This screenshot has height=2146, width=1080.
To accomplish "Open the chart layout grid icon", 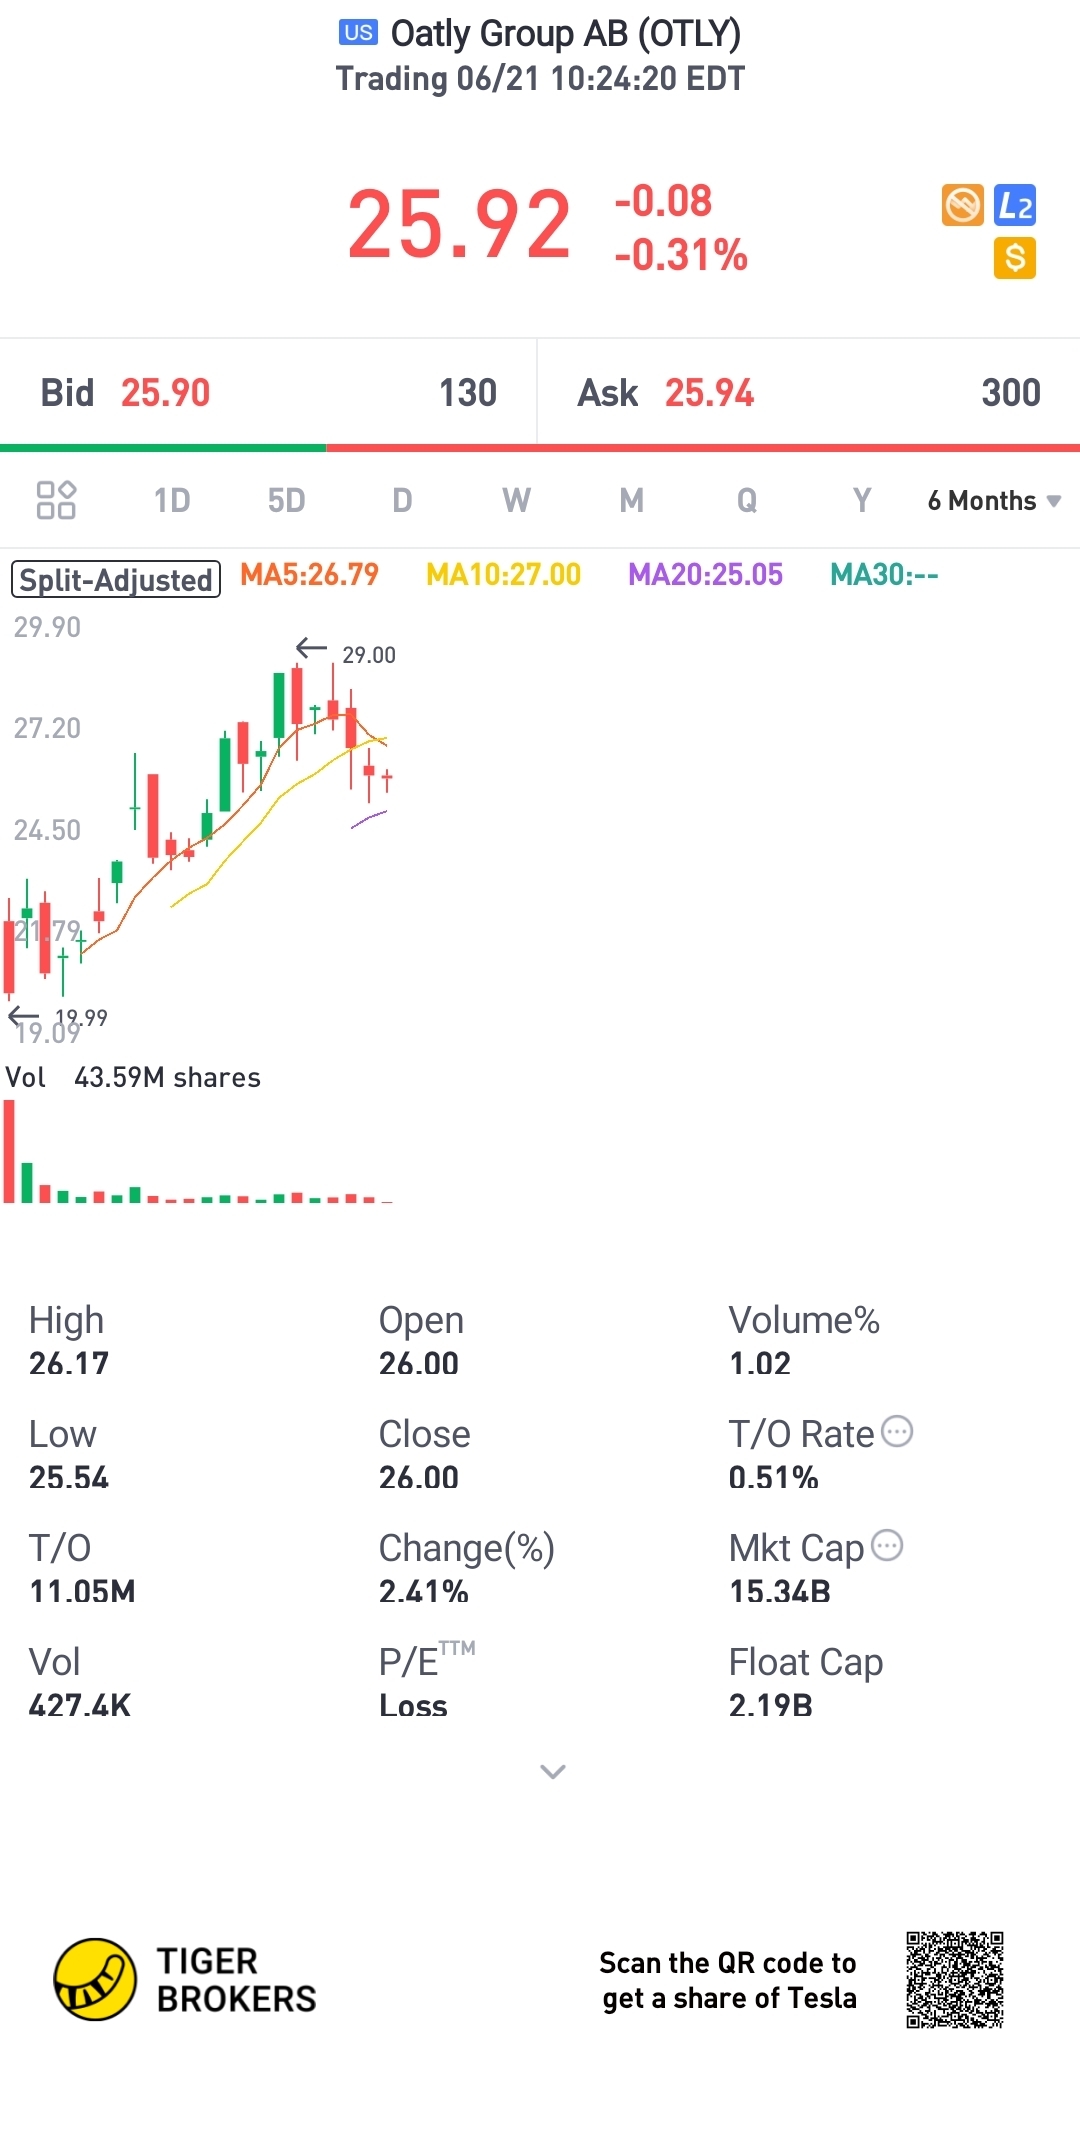I will point(56,500).
